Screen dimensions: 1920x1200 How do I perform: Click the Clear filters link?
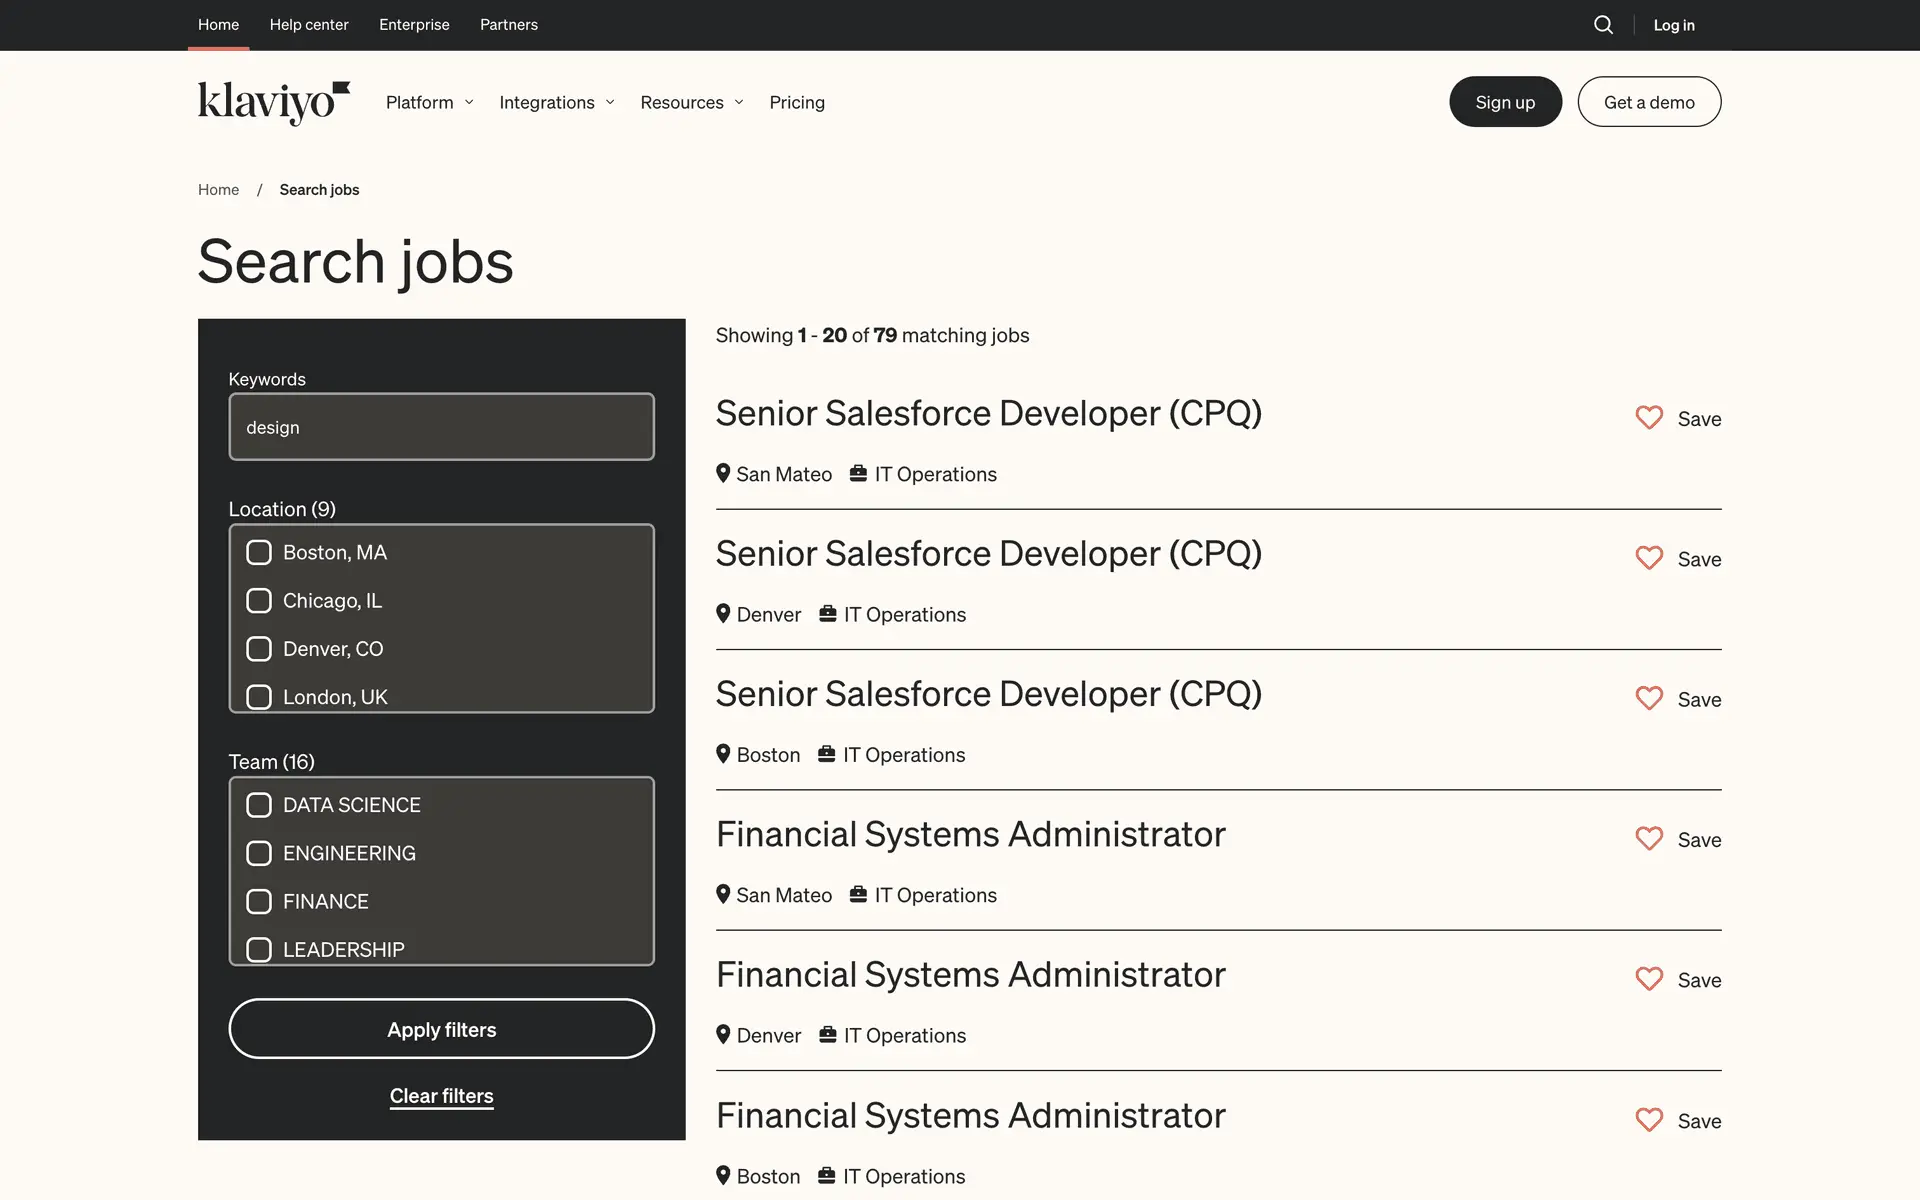point(441,1096)
